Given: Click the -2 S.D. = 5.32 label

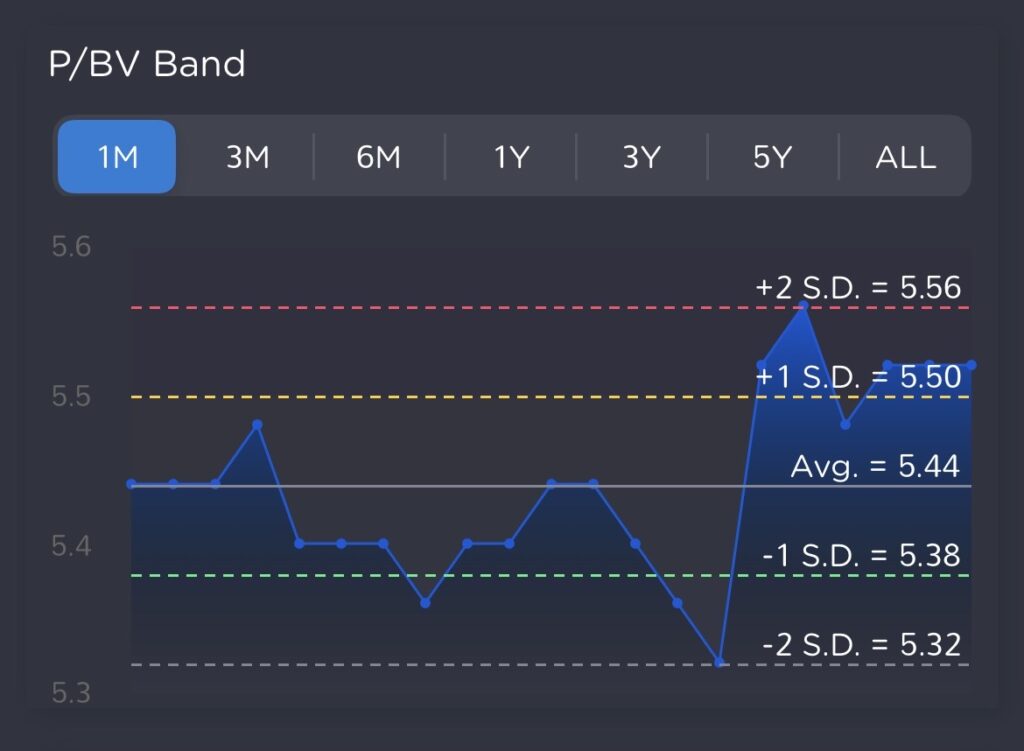Looking at the screenshot, I should click(861, 644).
